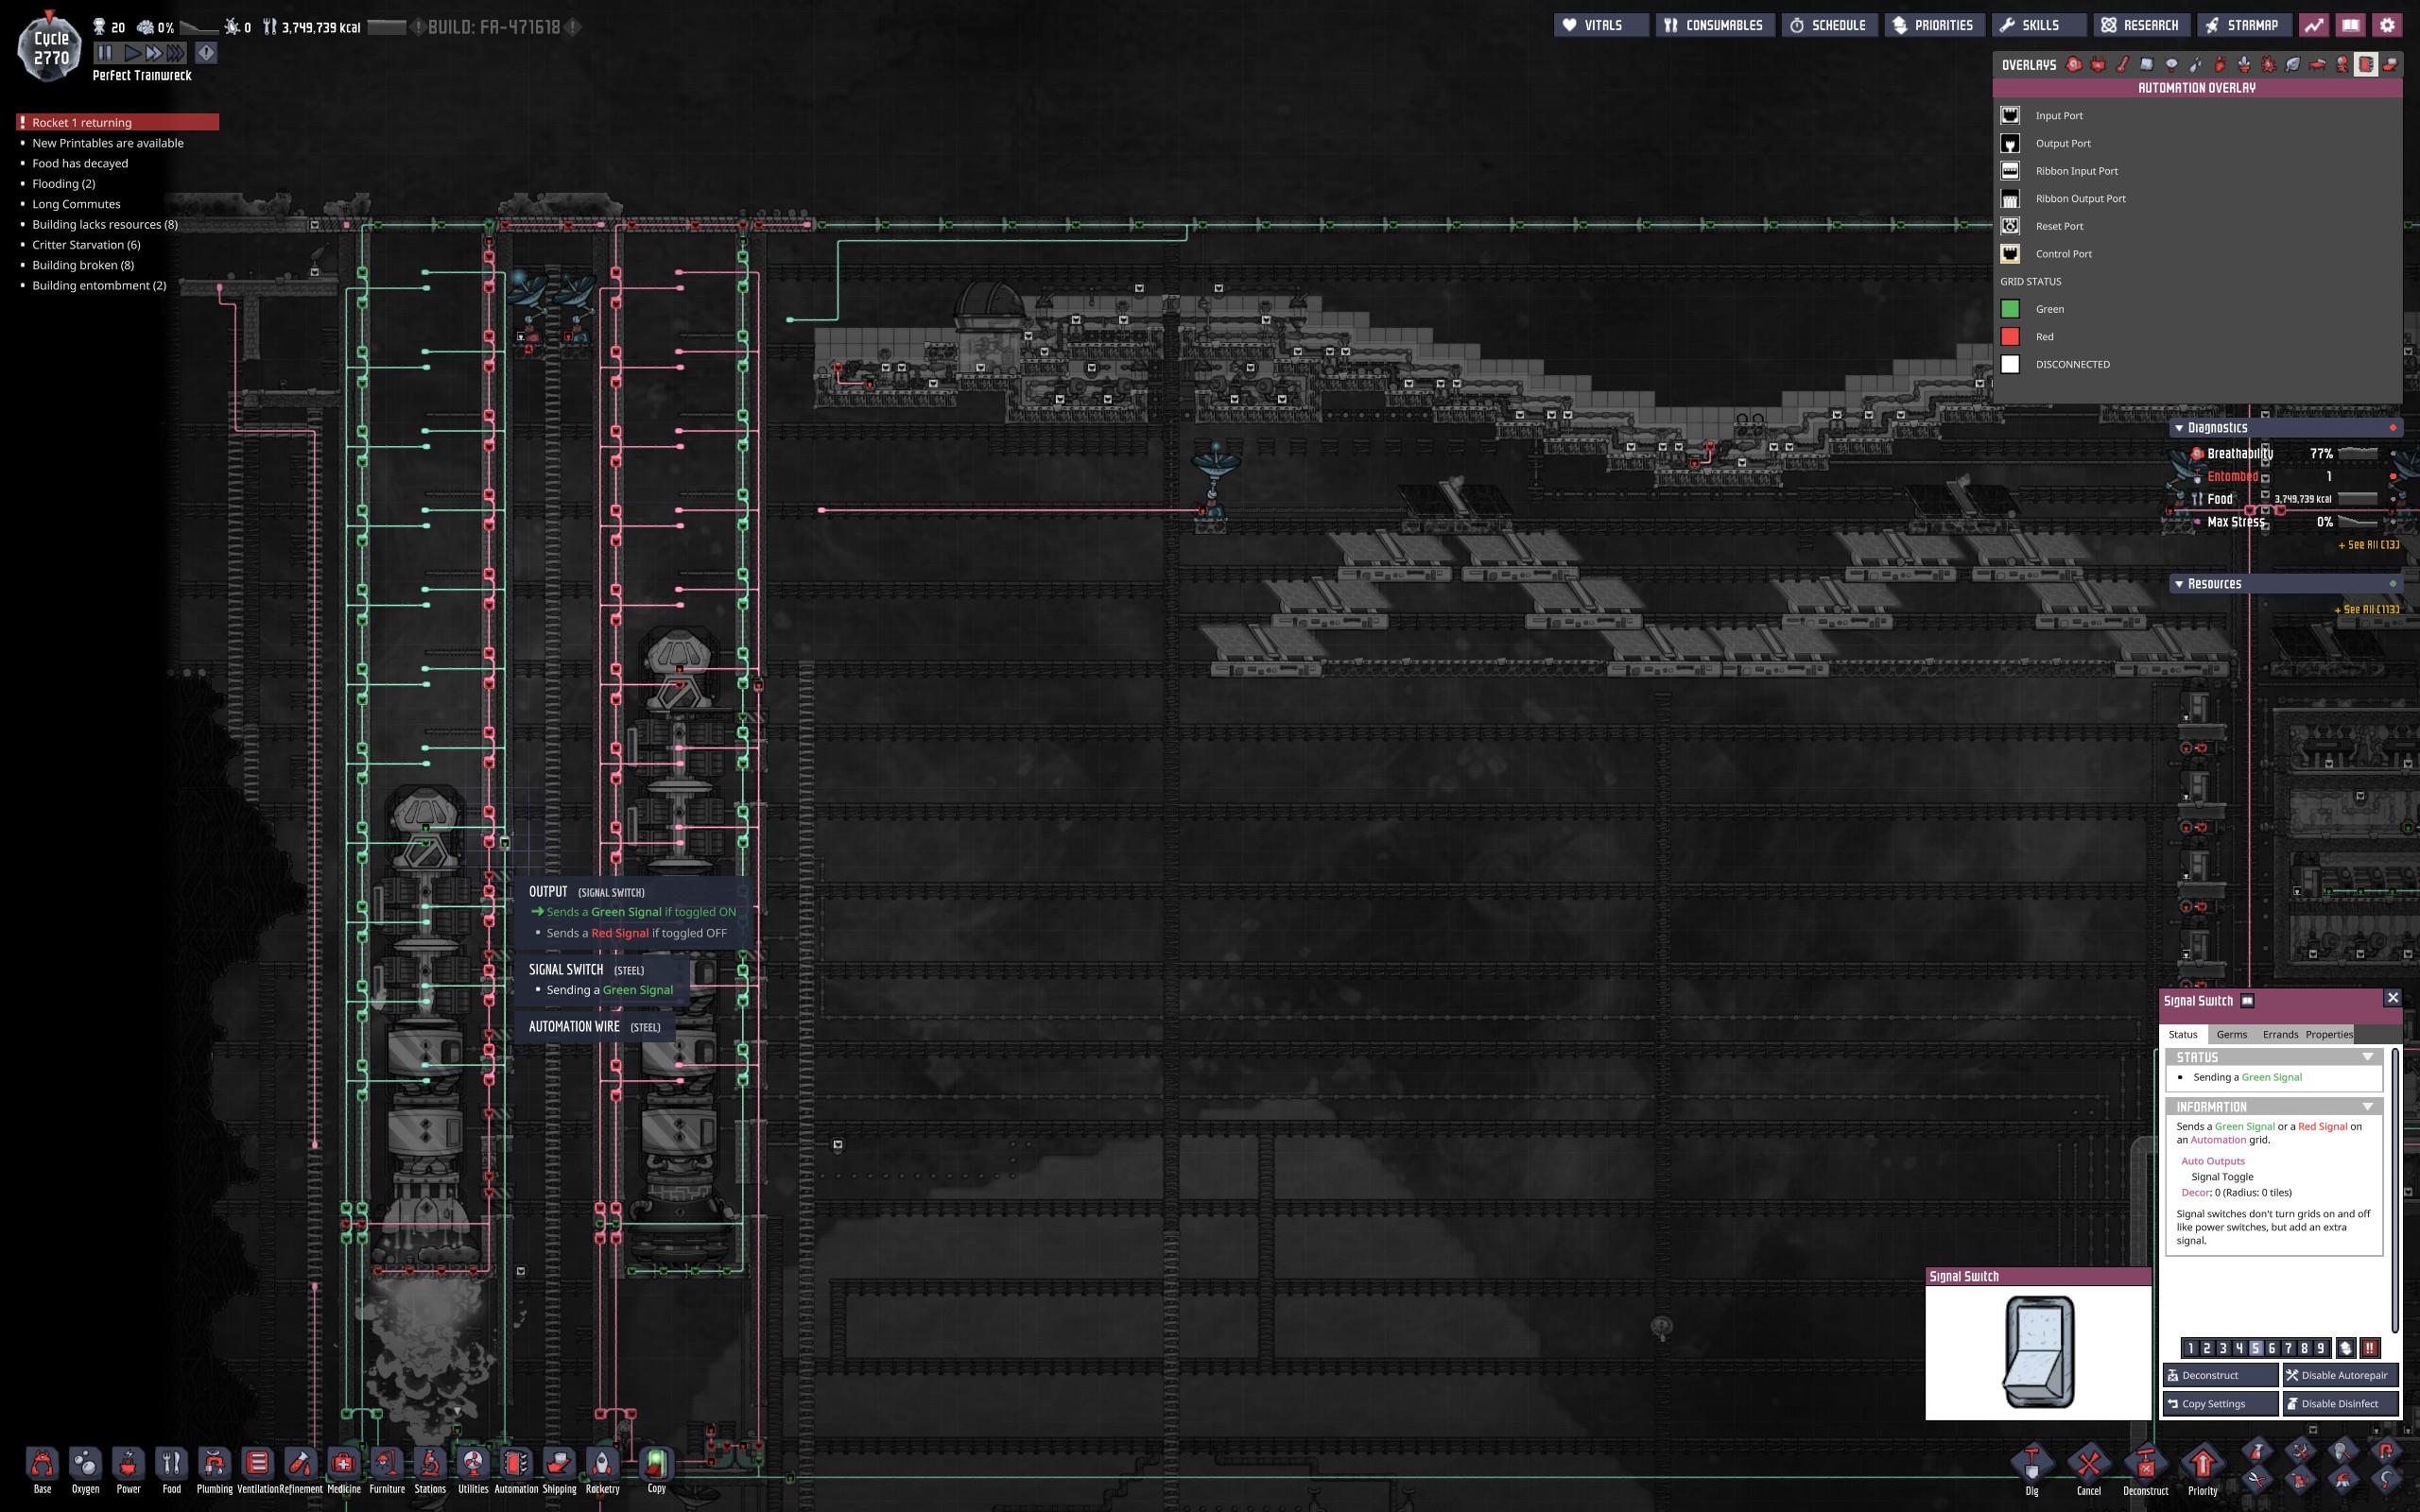
Task: Collapse the Diagnostics panel
Action: (2179, 428)
